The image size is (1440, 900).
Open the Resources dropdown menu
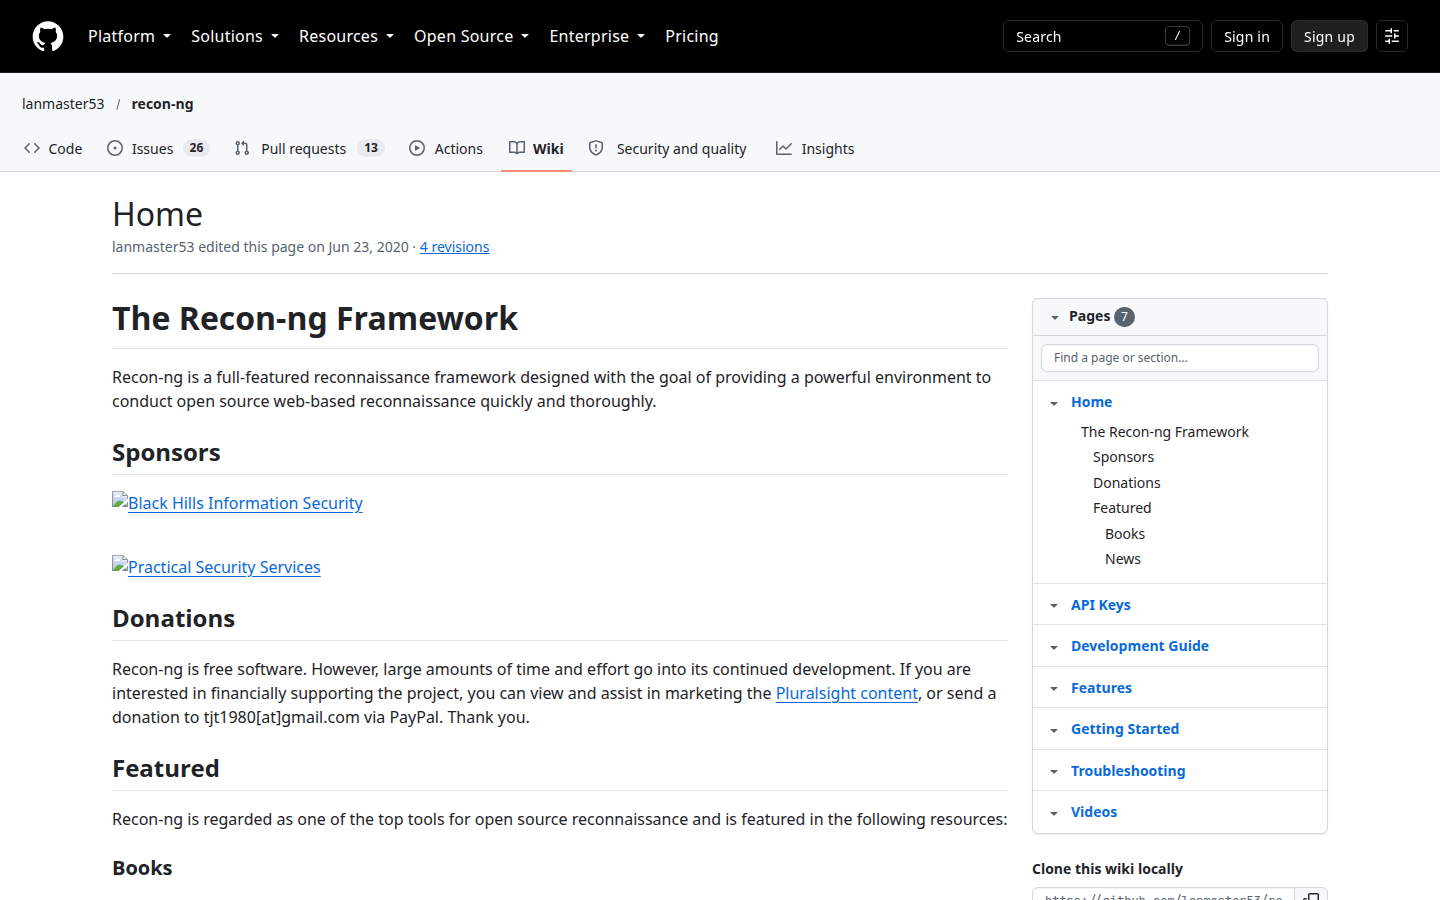pyautogui.click(x=346, y=36)
